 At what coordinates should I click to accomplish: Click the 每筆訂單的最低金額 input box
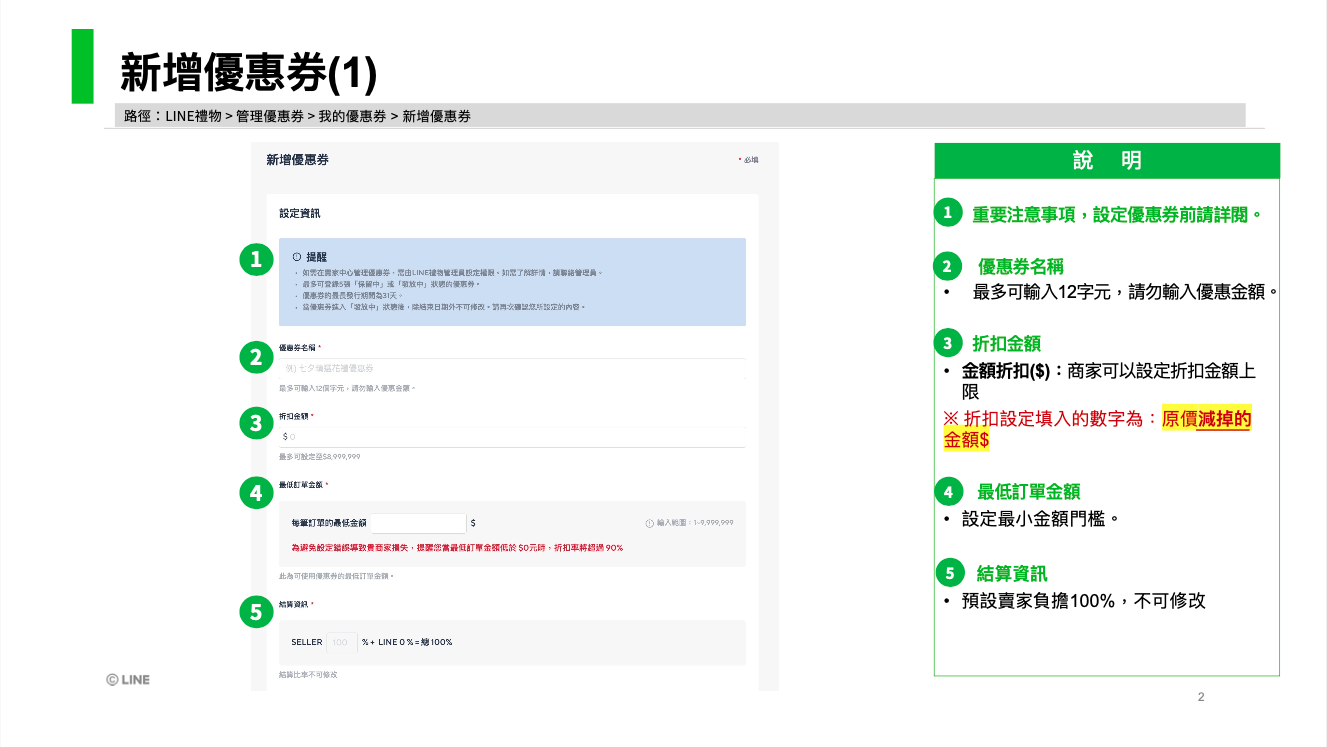click(418, 523)
